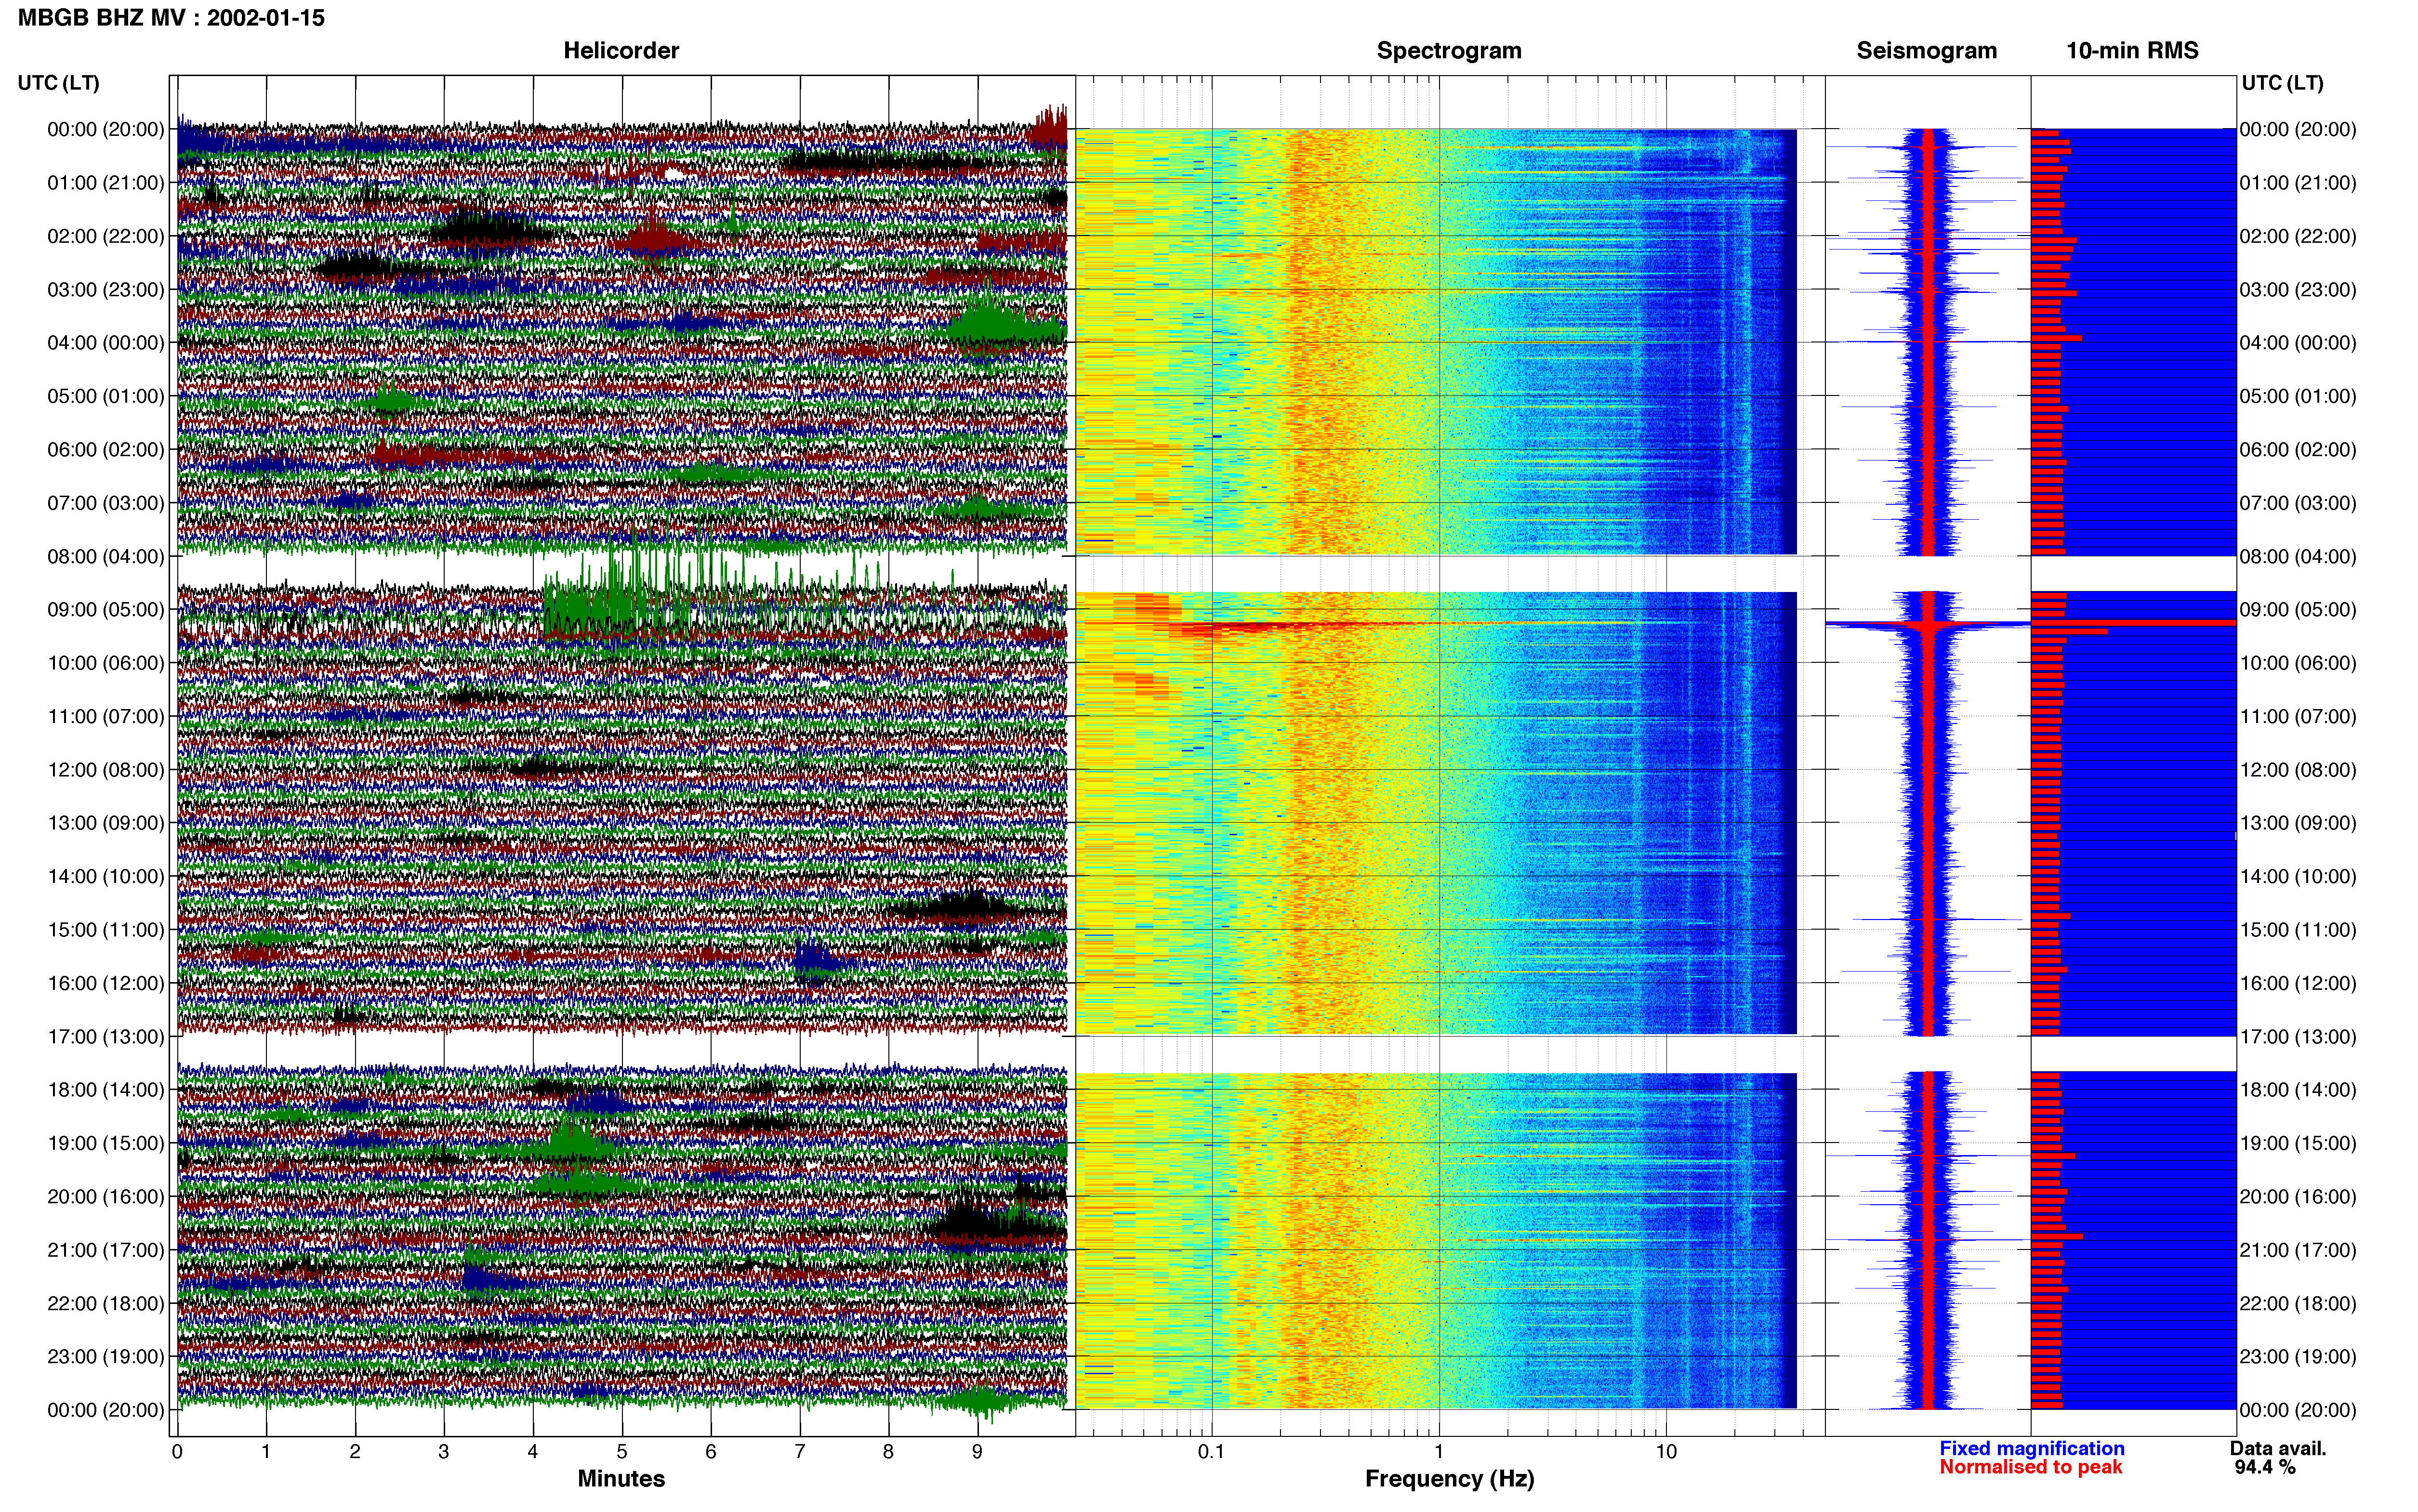
Task: Click '04:00 (00:00)' on the Helicorder time axis
Action: 106,342
